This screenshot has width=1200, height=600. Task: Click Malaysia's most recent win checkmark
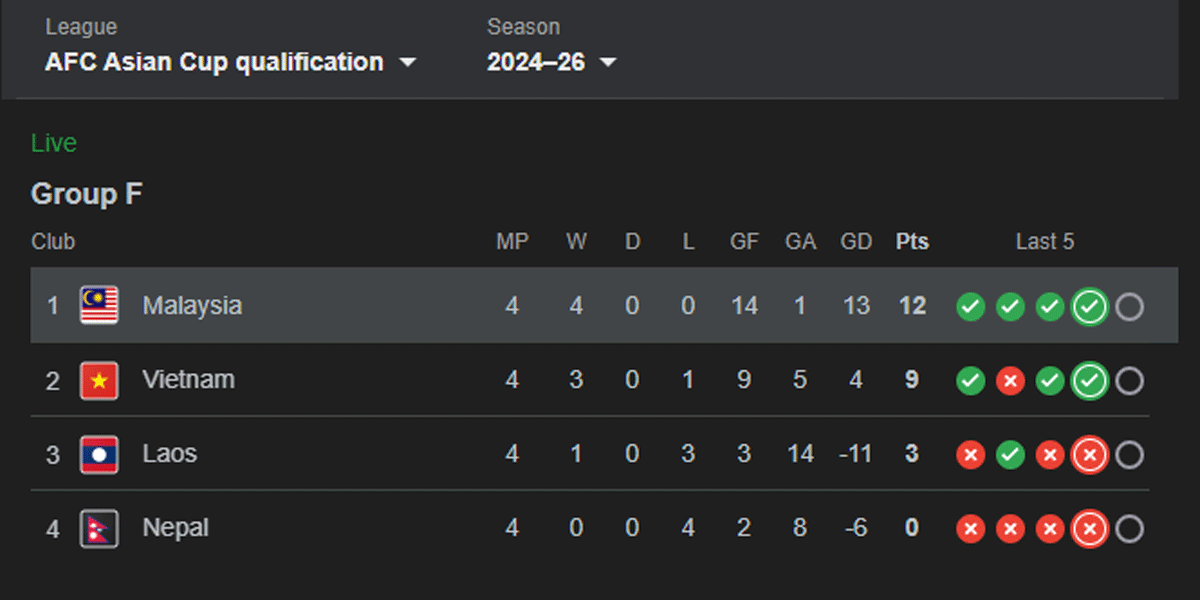(1089, 307)
